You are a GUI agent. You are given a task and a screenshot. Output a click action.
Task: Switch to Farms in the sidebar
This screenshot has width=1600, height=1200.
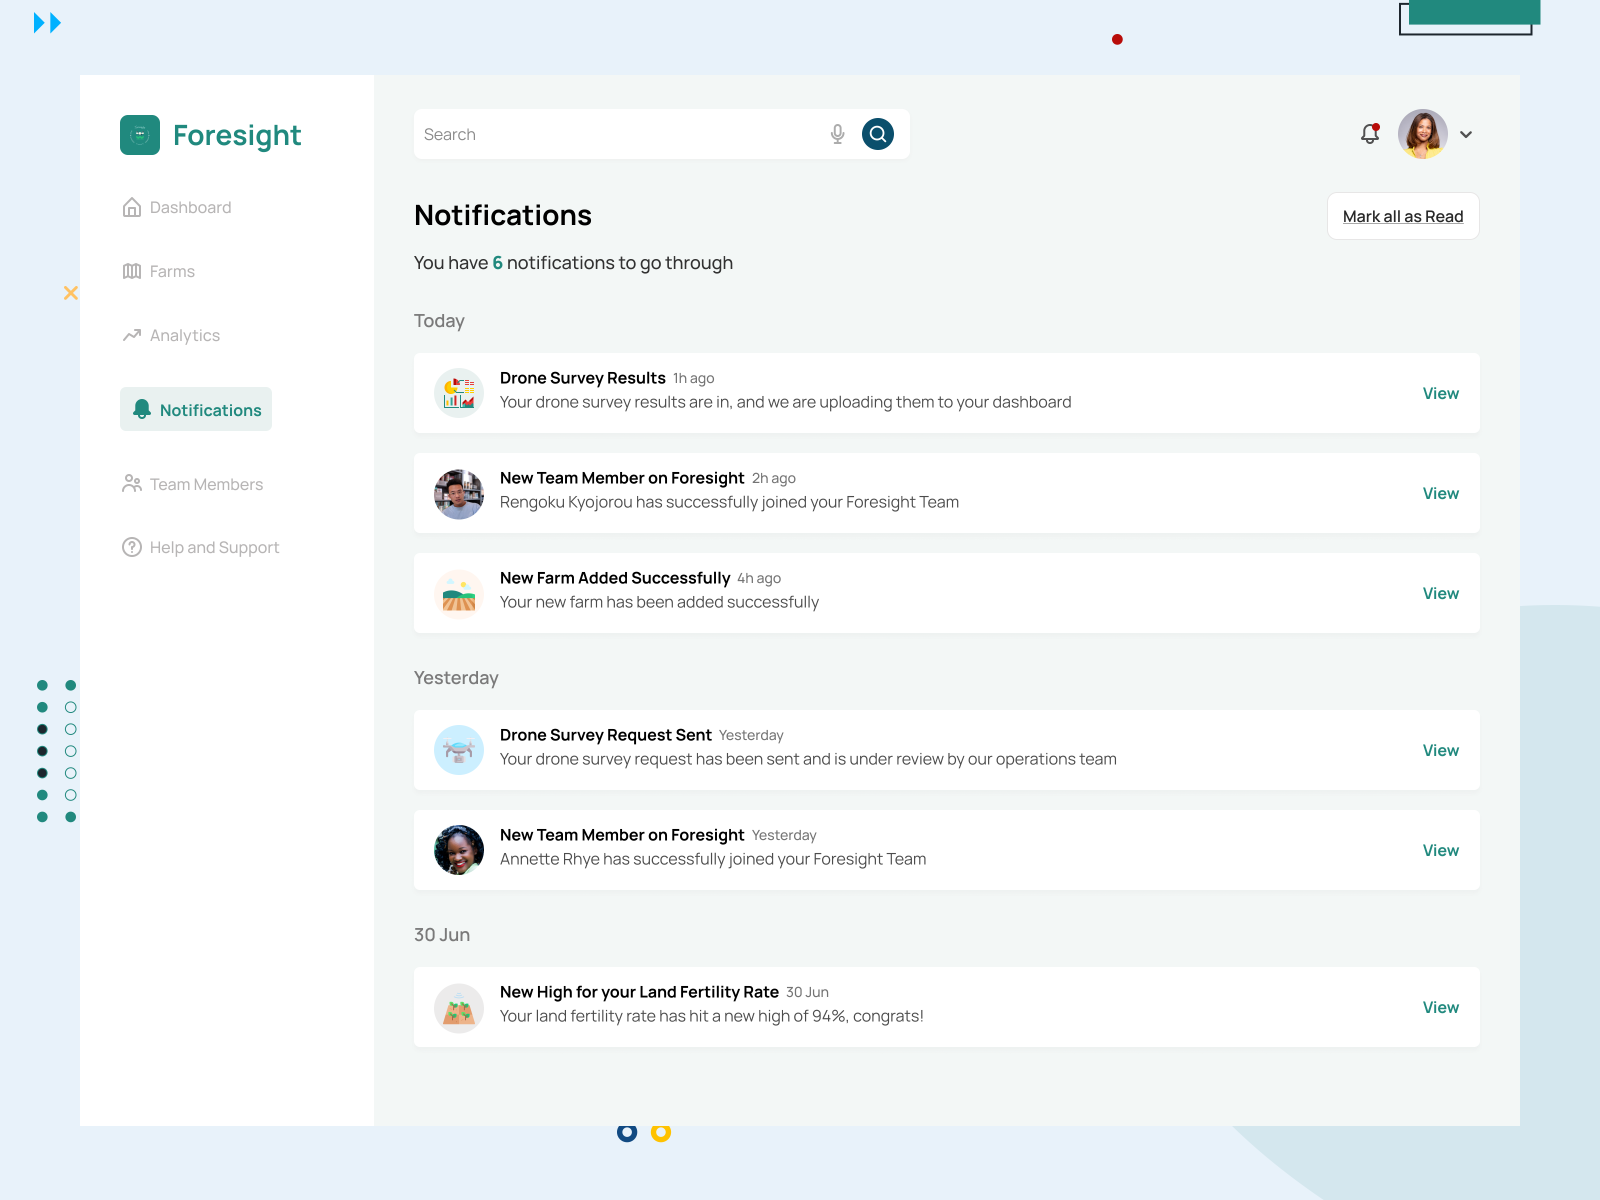[172, 271]
